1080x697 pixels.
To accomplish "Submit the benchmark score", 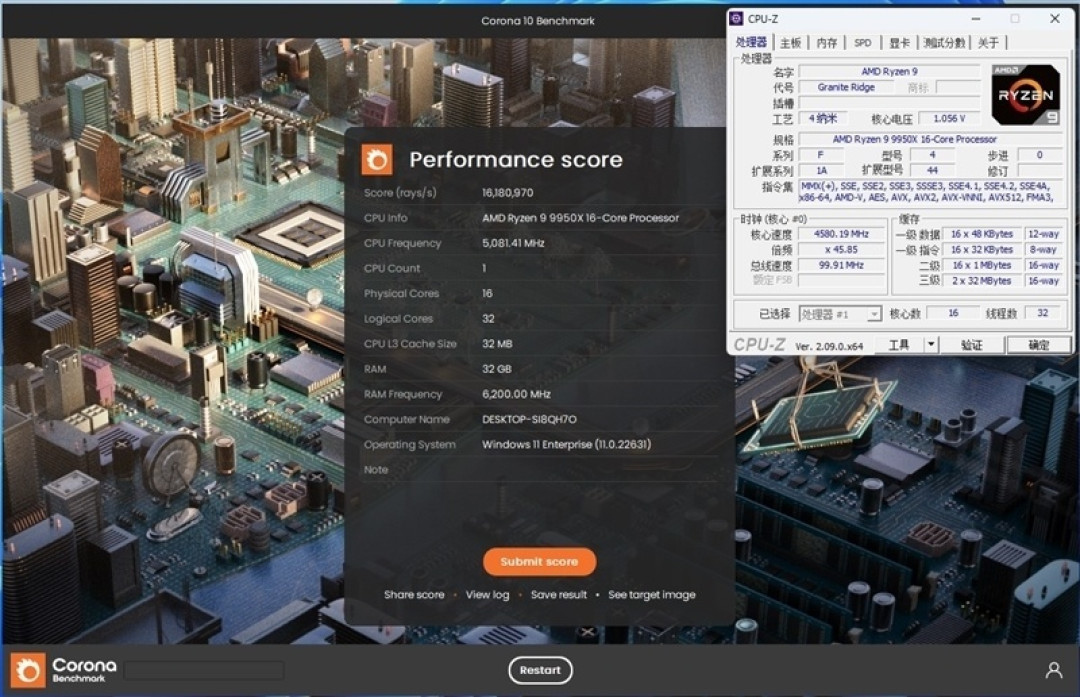I will 539,562.
